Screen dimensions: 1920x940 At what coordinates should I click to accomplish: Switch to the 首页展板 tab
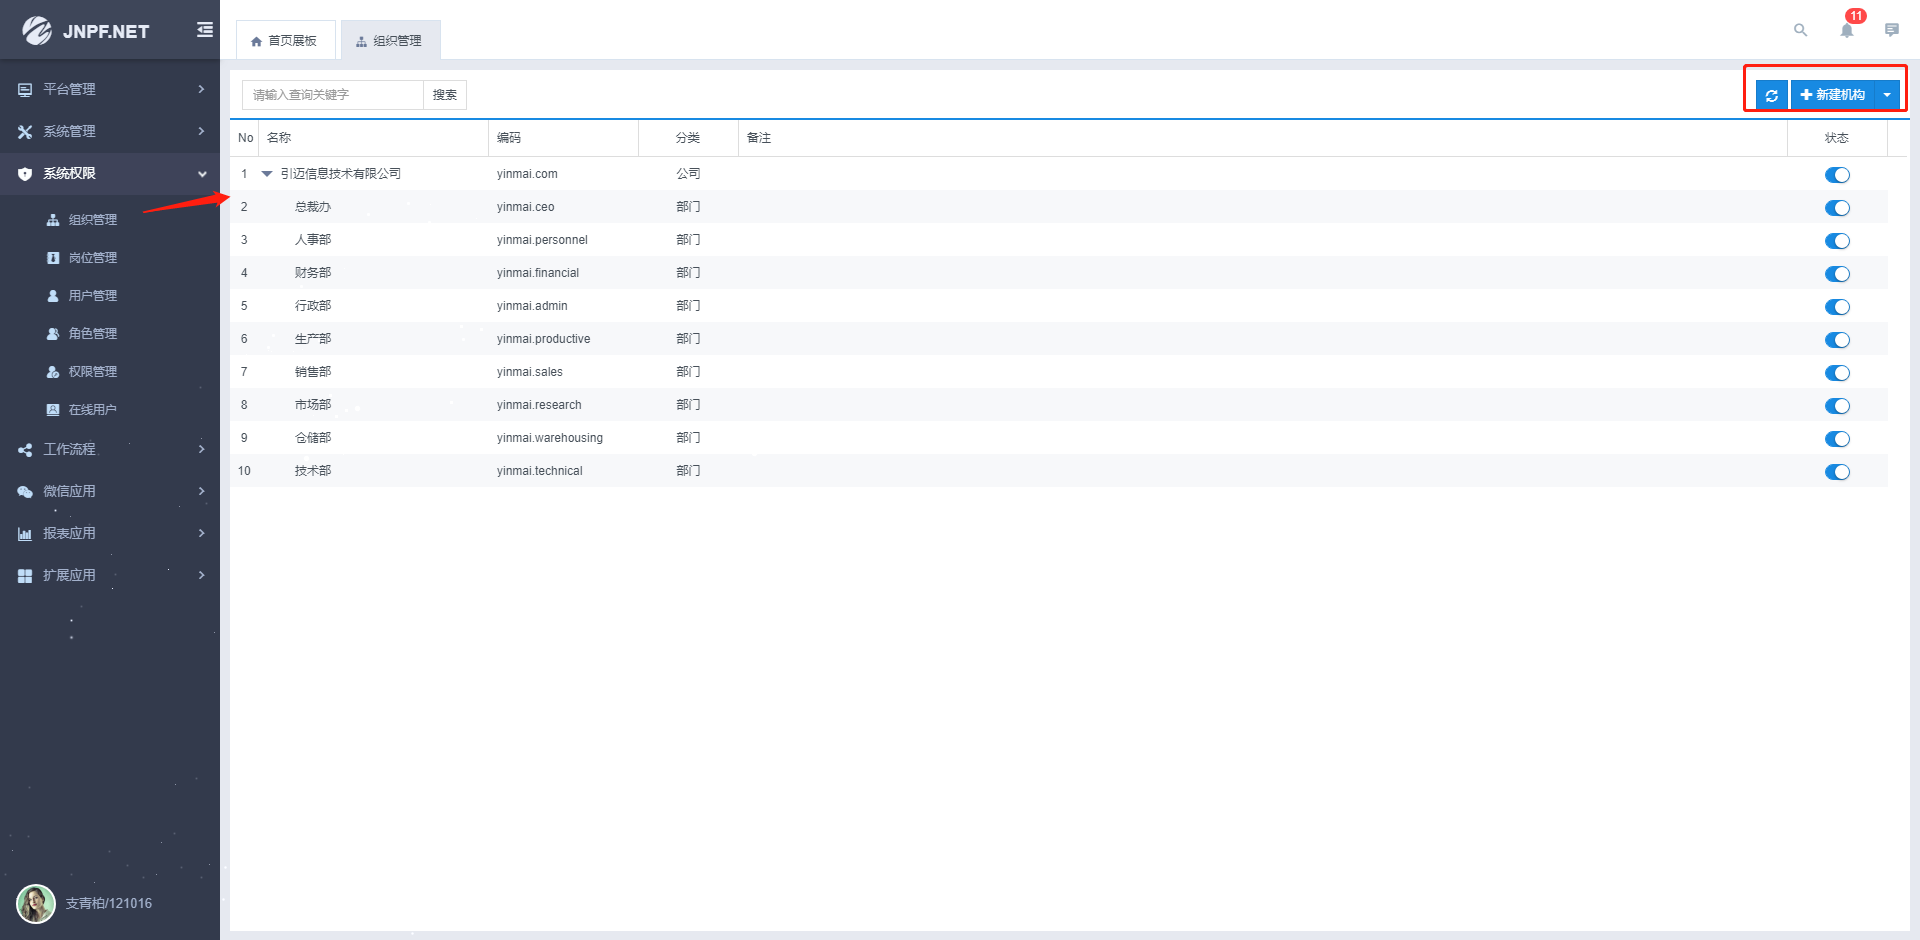285,41
